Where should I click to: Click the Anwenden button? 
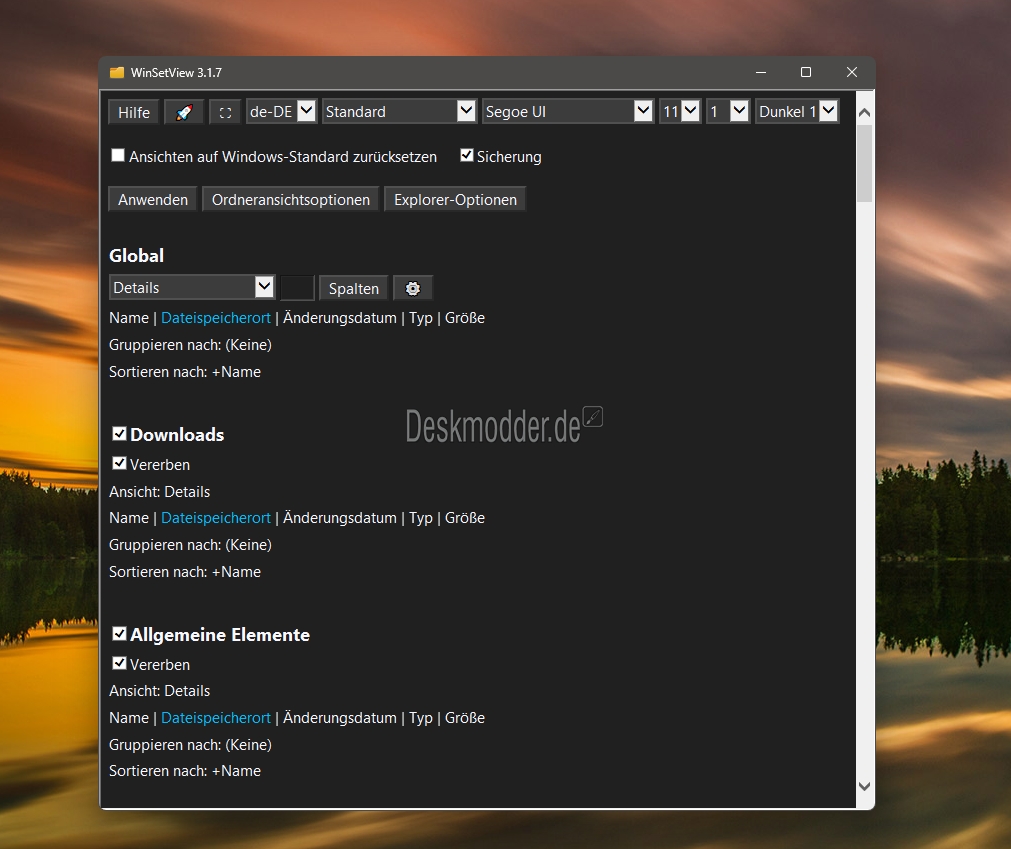point(153,200)
